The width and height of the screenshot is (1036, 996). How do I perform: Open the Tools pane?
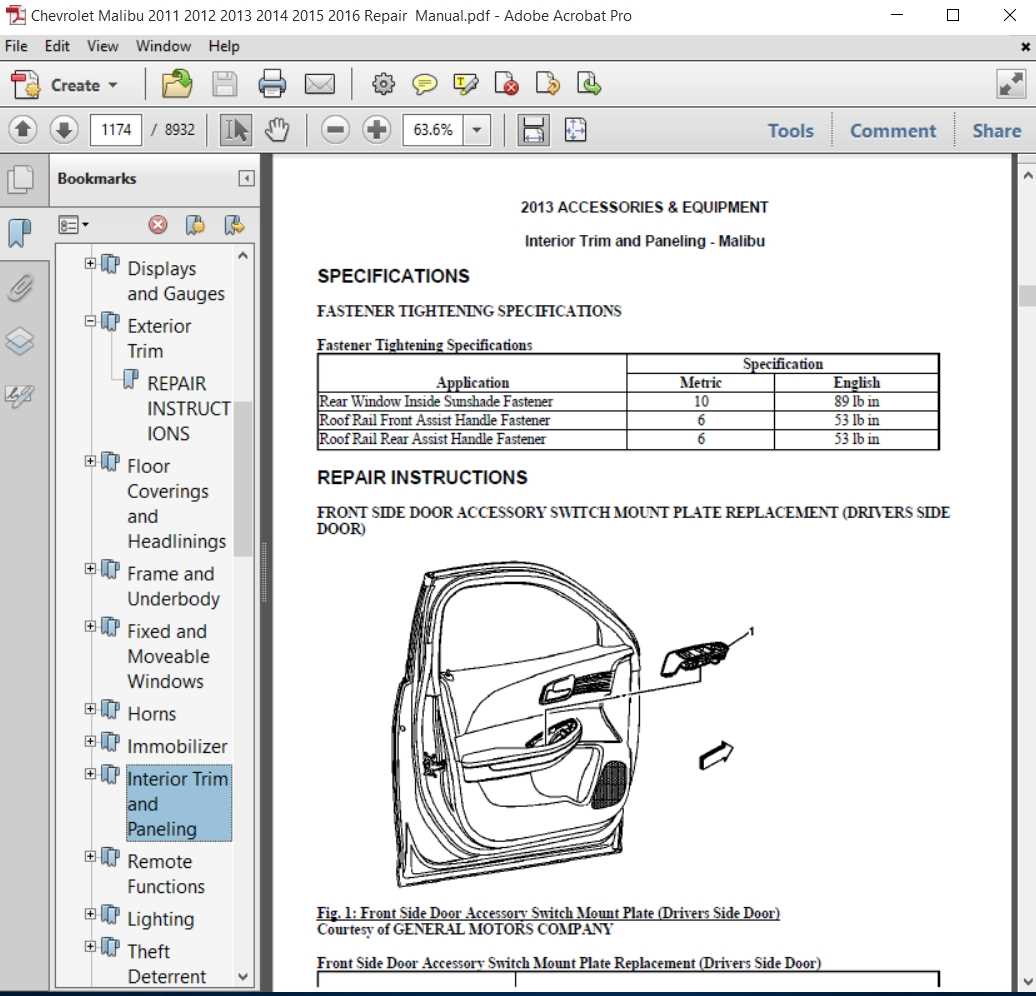coord(790,131)
